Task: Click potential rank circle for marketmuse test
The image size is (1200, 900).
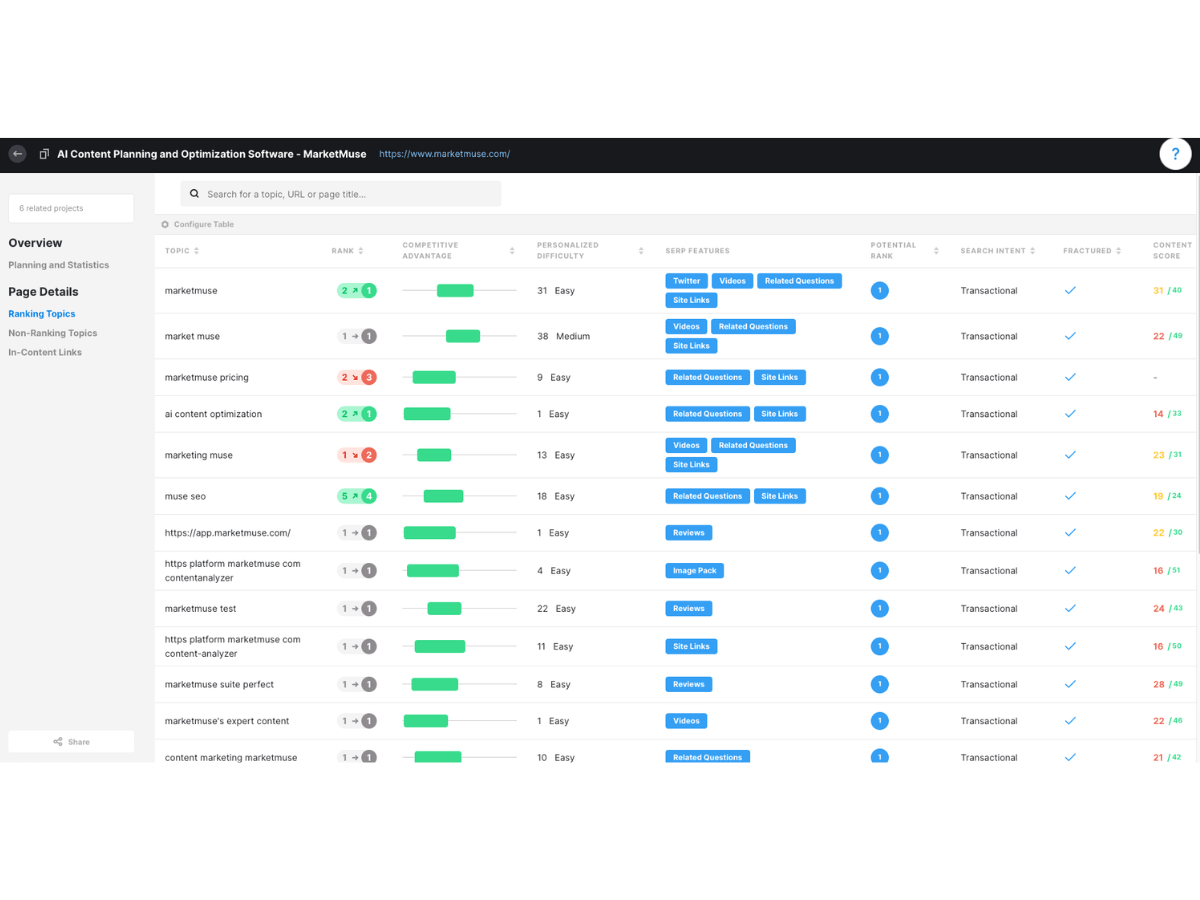Action: (x=880, y=608)
